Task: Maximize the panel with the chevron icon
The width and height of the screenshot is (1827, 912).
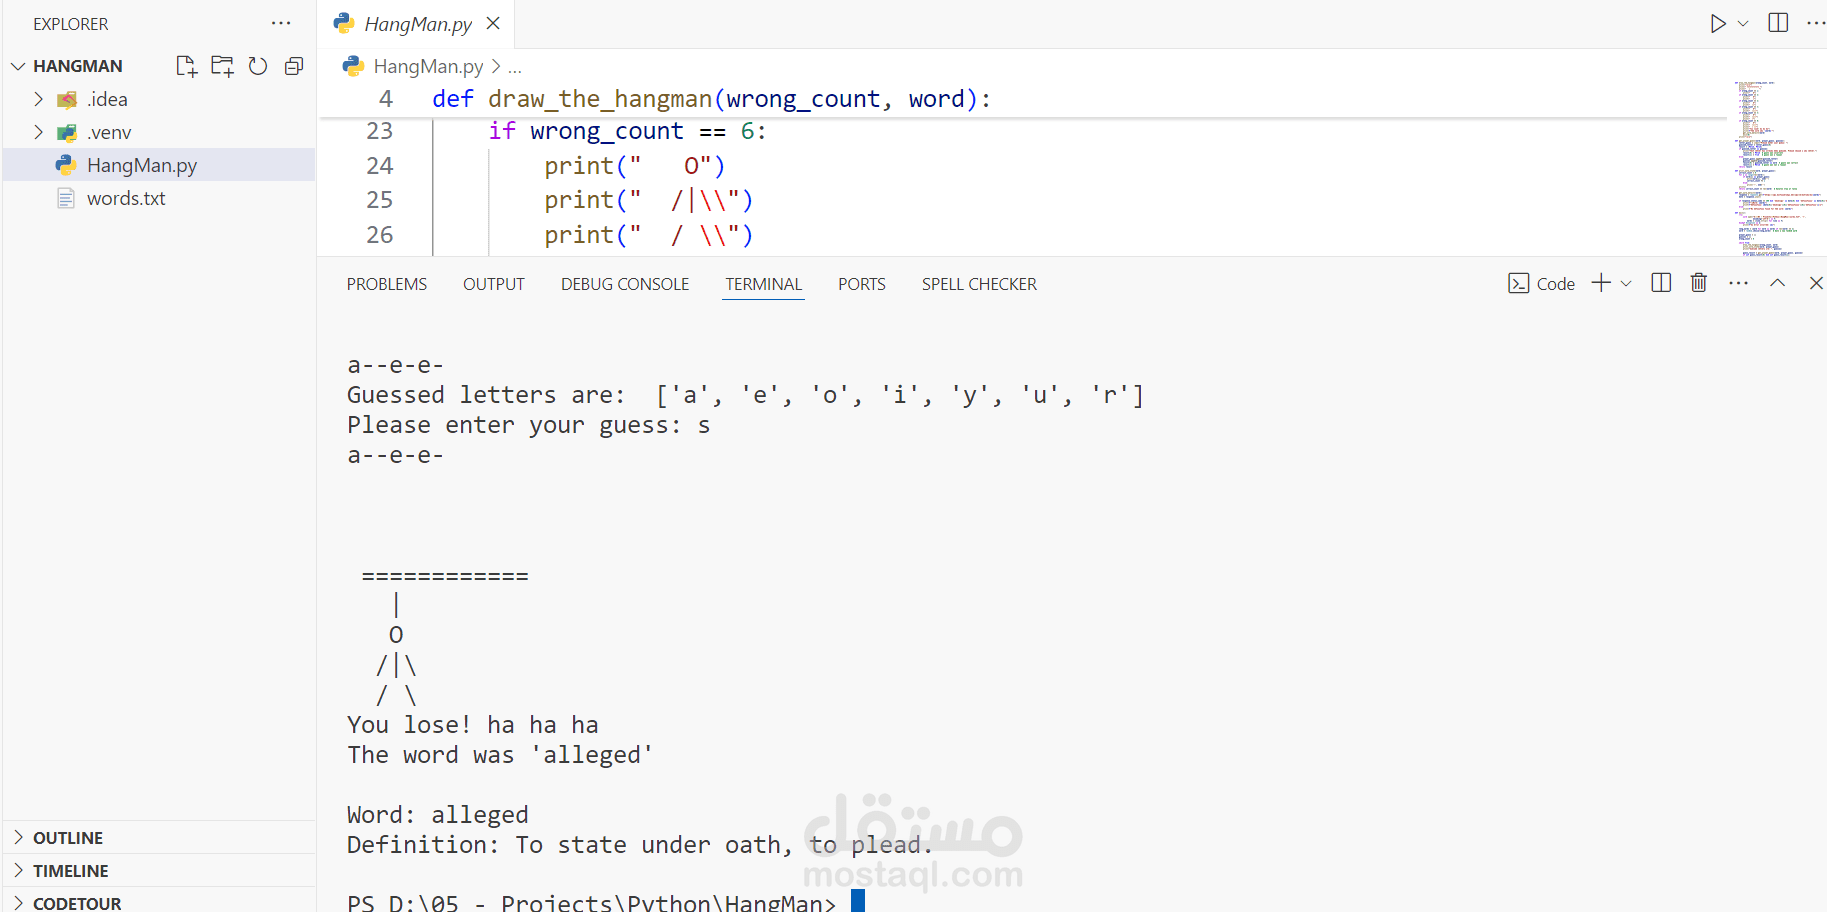Action: coord(1777,283)
